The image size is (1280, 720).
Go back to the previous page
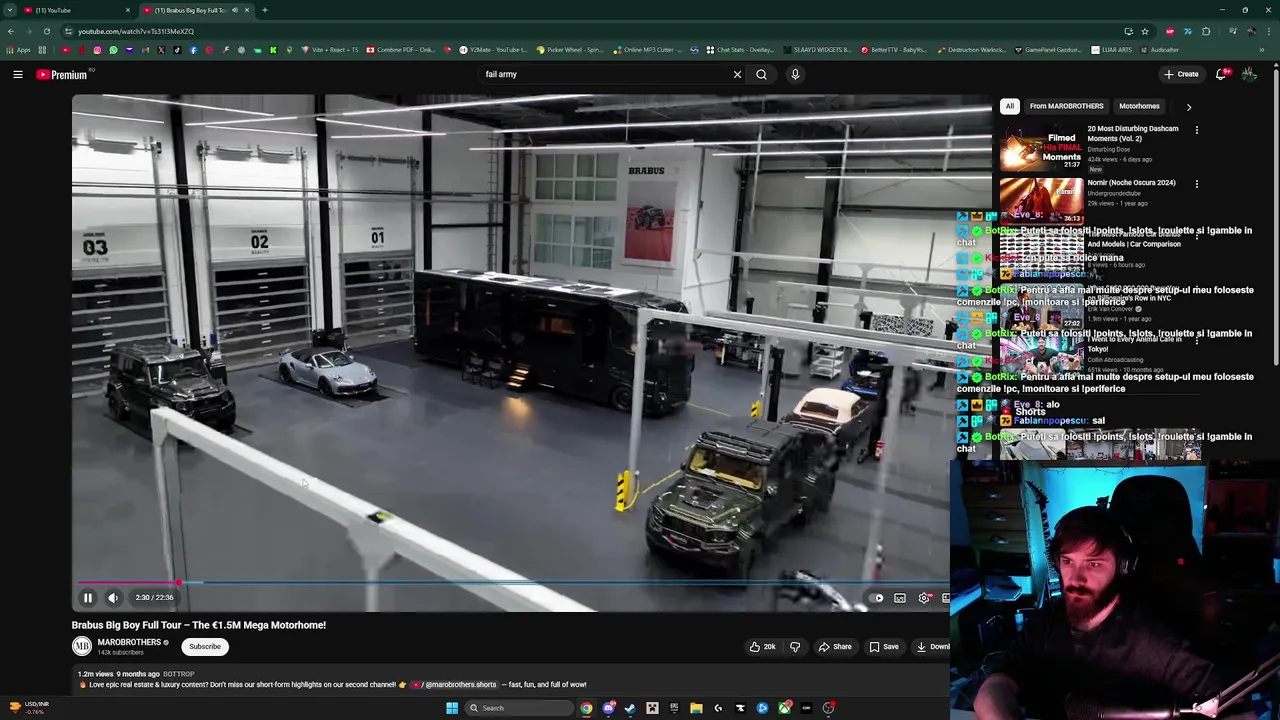[x=11, y=31]
